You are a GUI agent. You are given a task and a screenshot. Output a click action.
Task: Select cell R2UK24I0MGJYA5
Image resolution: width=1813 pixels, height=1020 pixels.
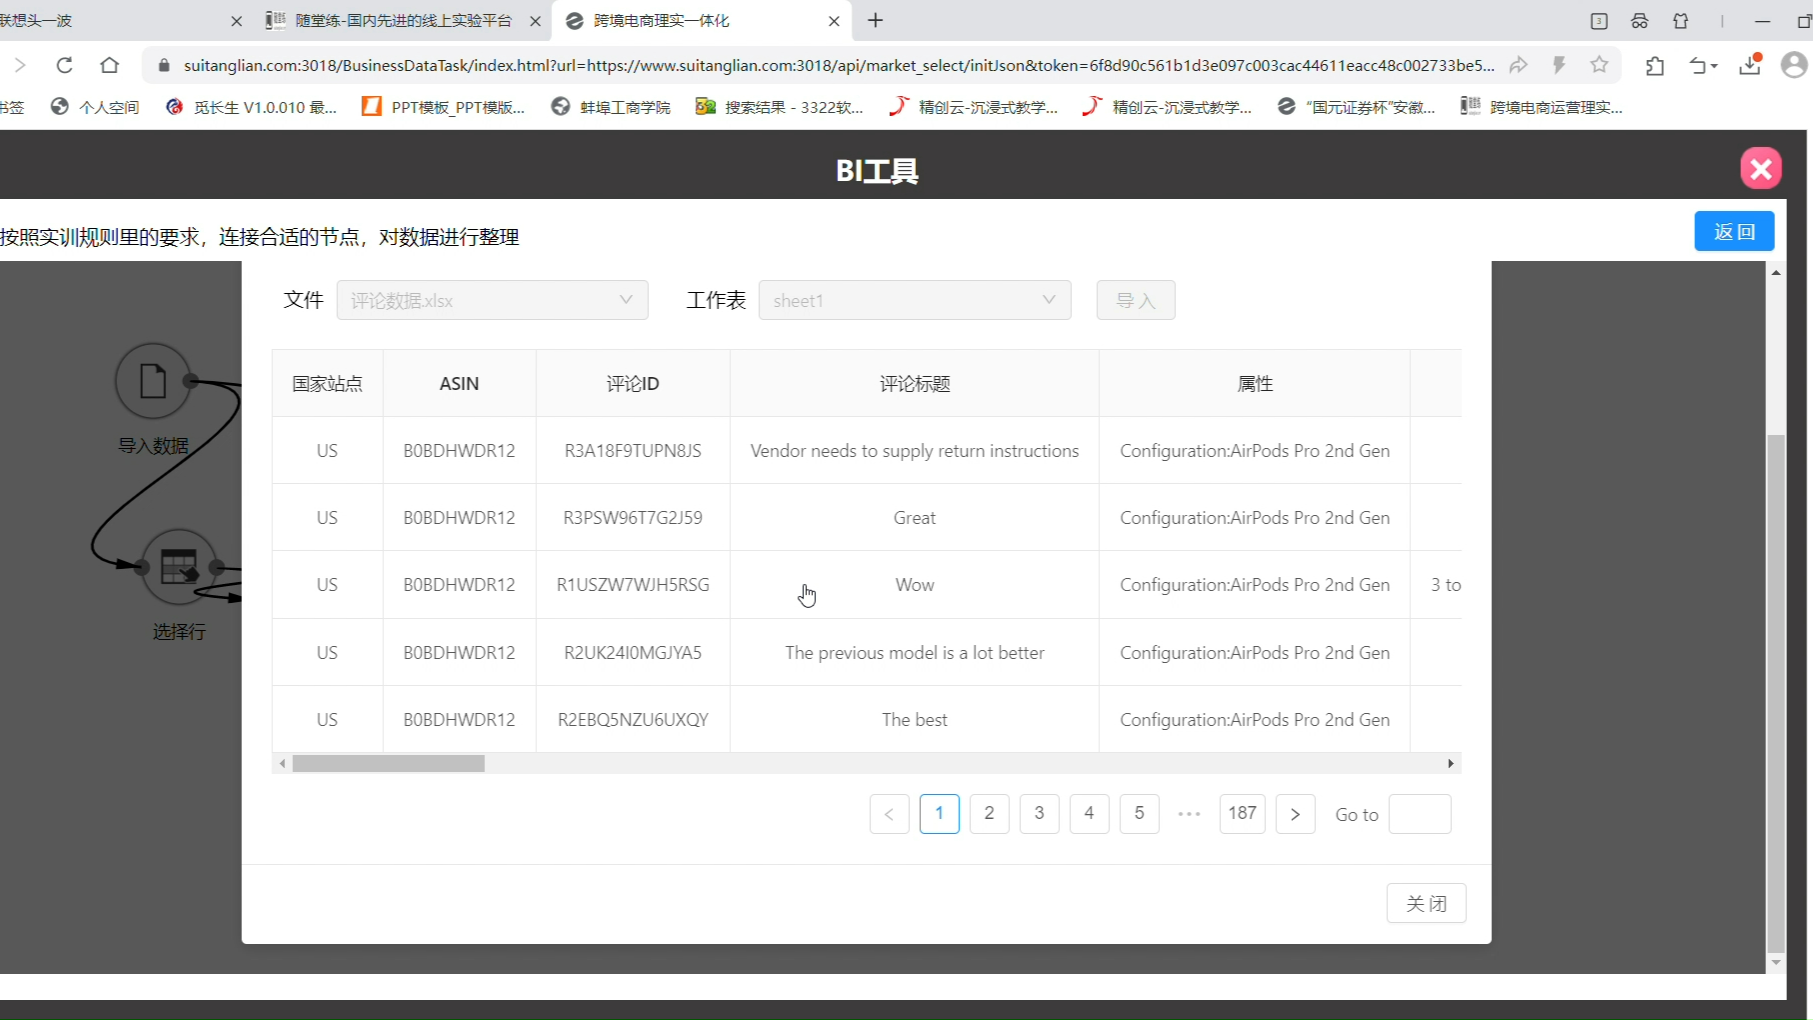click(633, 652)
